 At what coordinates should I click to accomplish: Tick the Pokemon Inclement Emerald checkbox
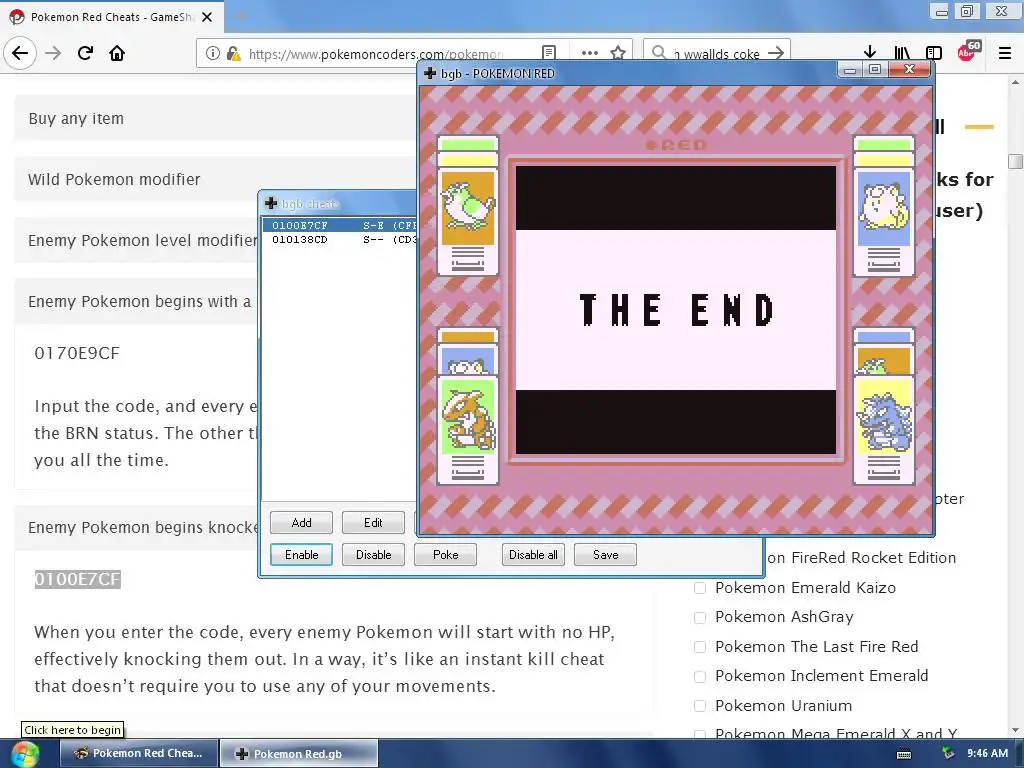coord(700,676)
